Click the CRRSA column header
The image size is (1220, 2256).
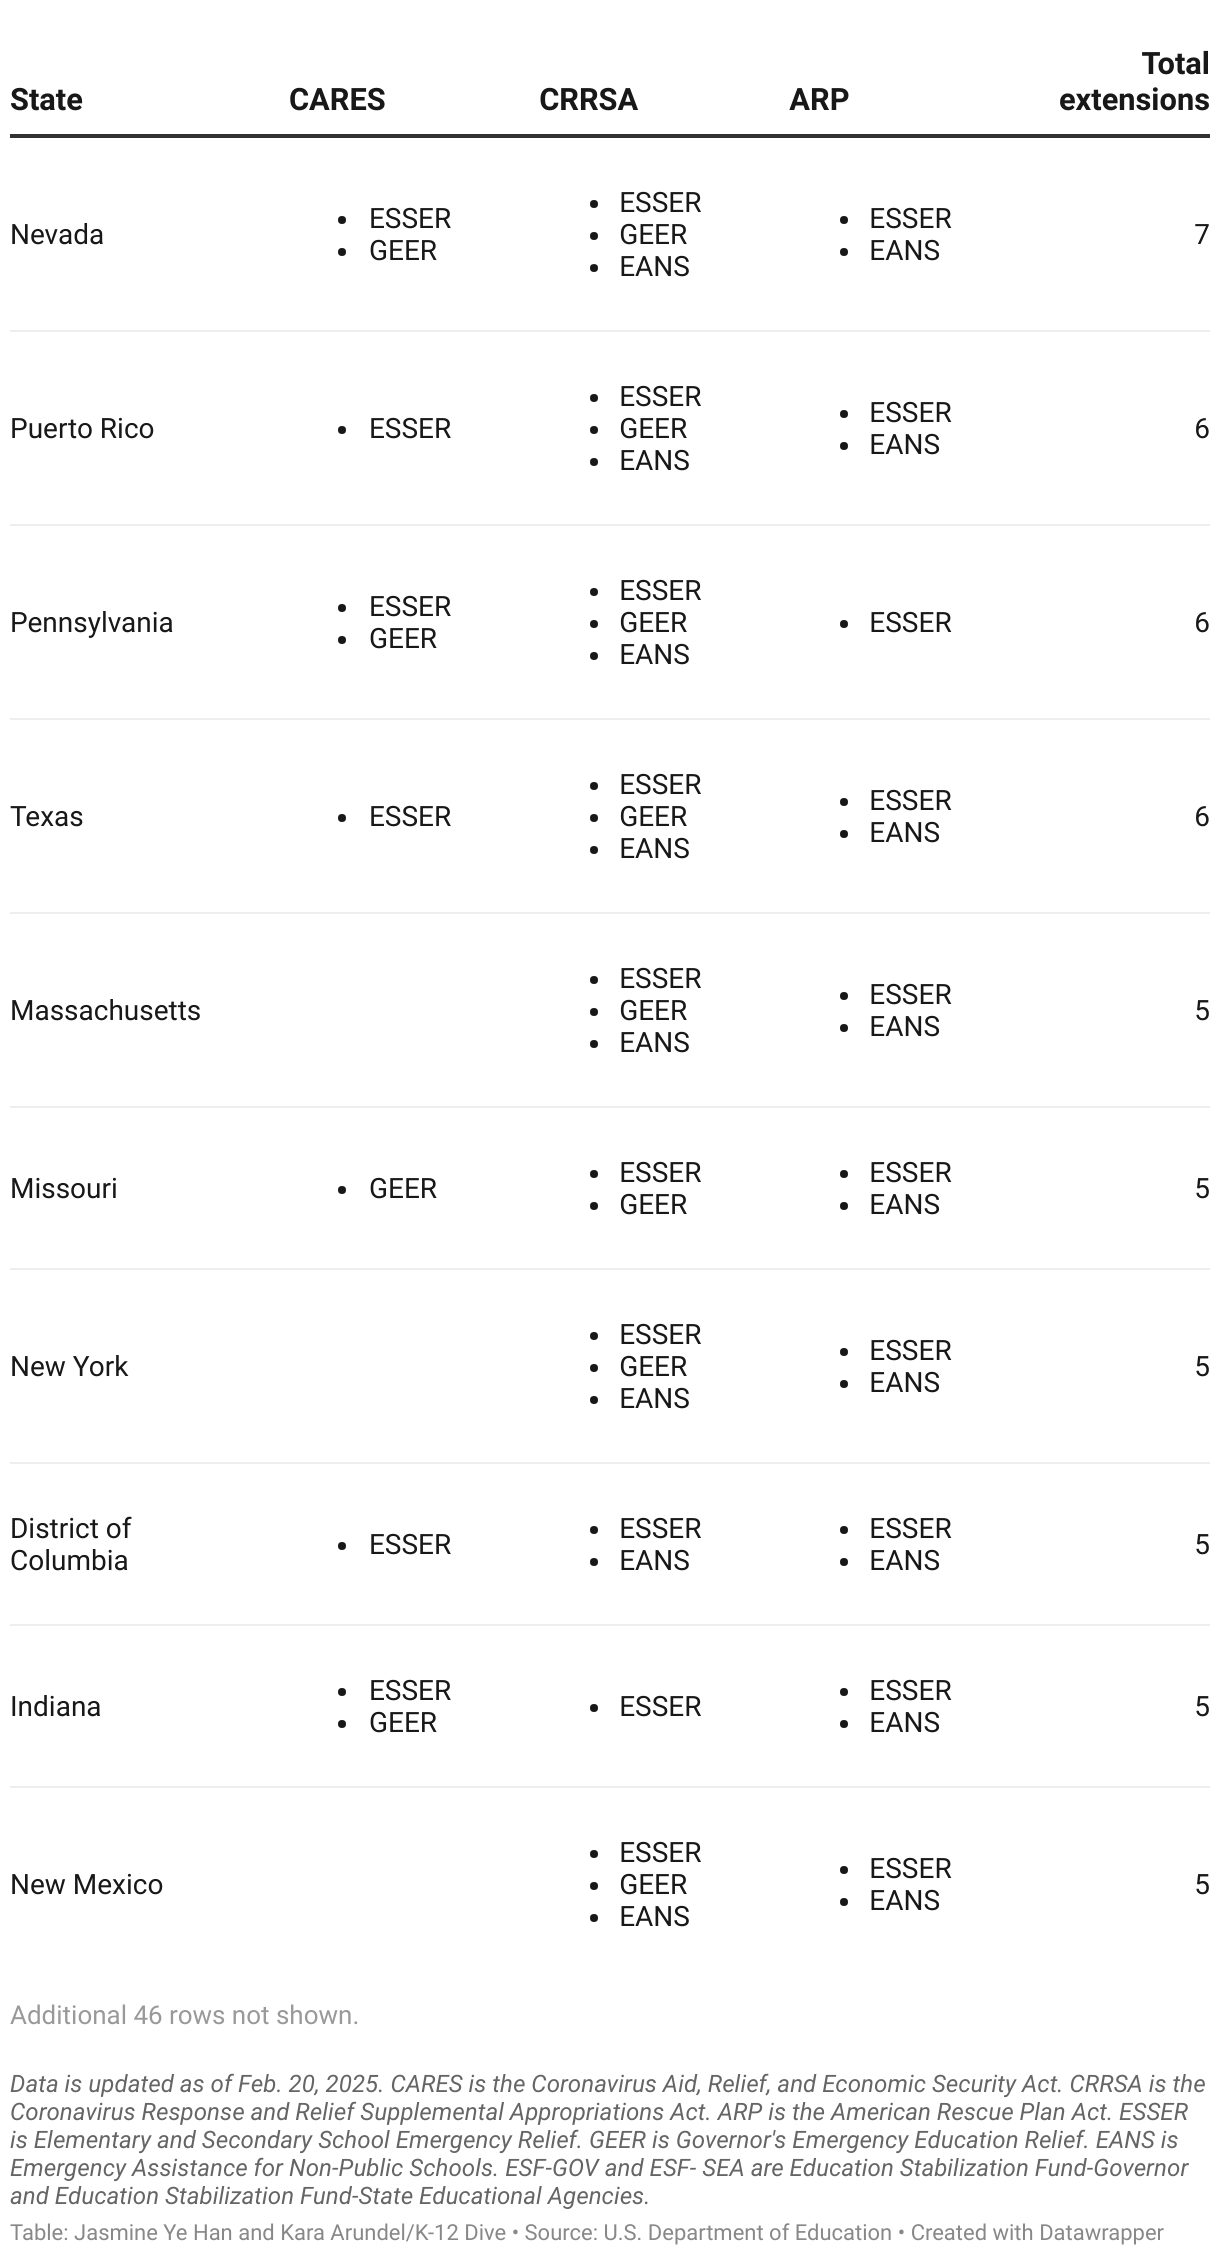coord(588,99)
